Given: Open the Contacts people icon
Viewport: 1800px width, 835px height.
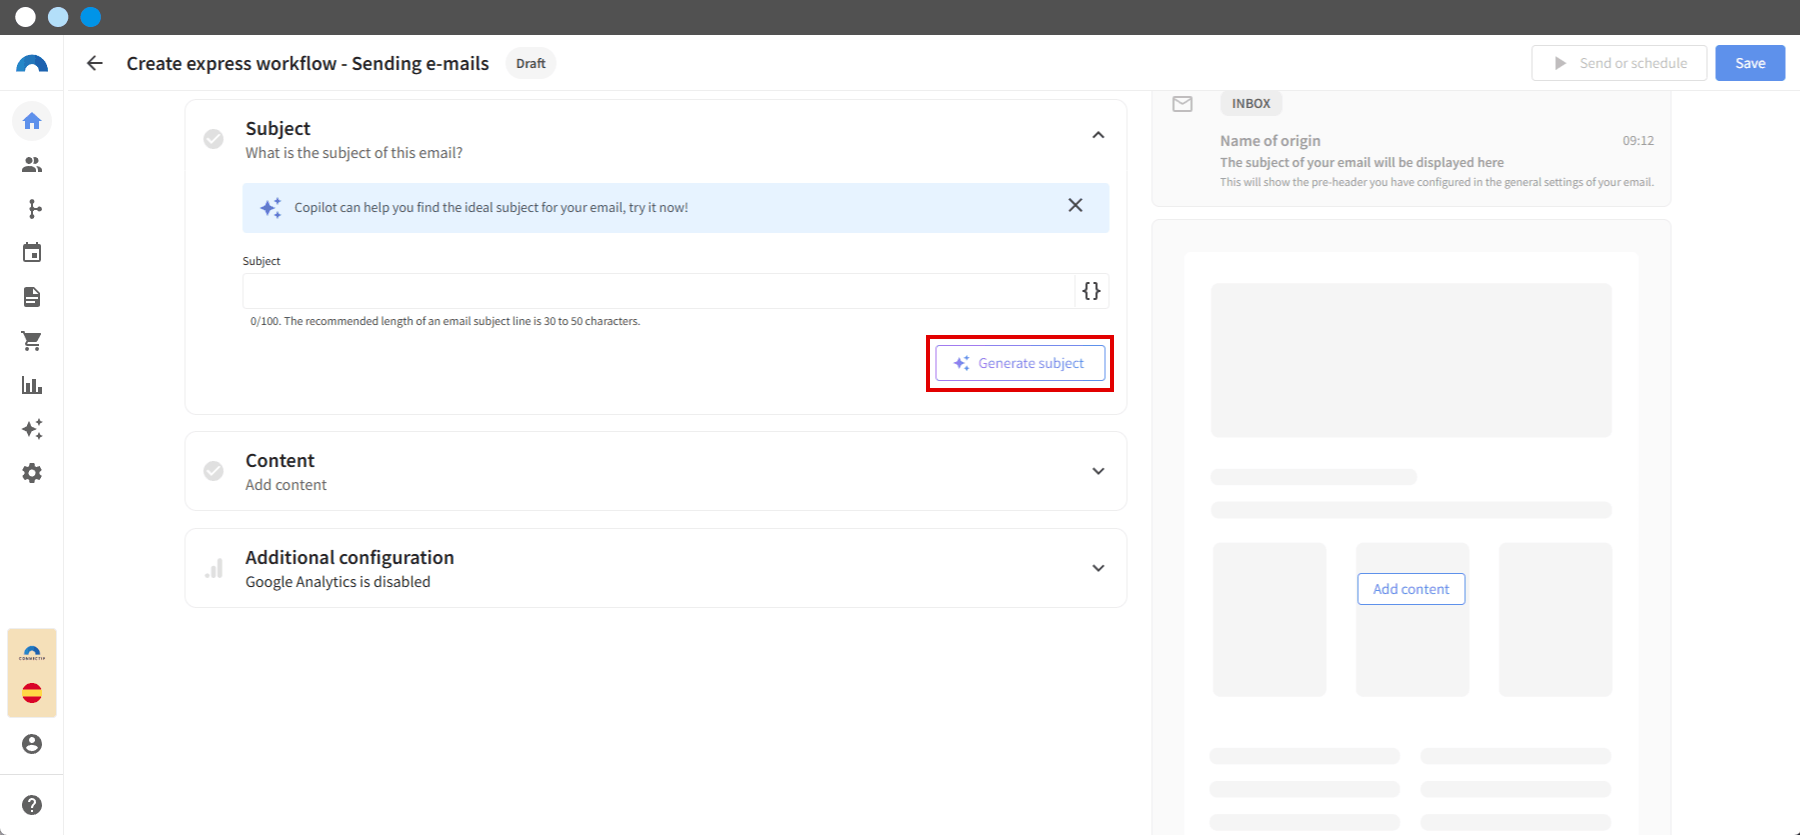Looking at the screenshot, I should pyautogui.click(x=32, y=165).
